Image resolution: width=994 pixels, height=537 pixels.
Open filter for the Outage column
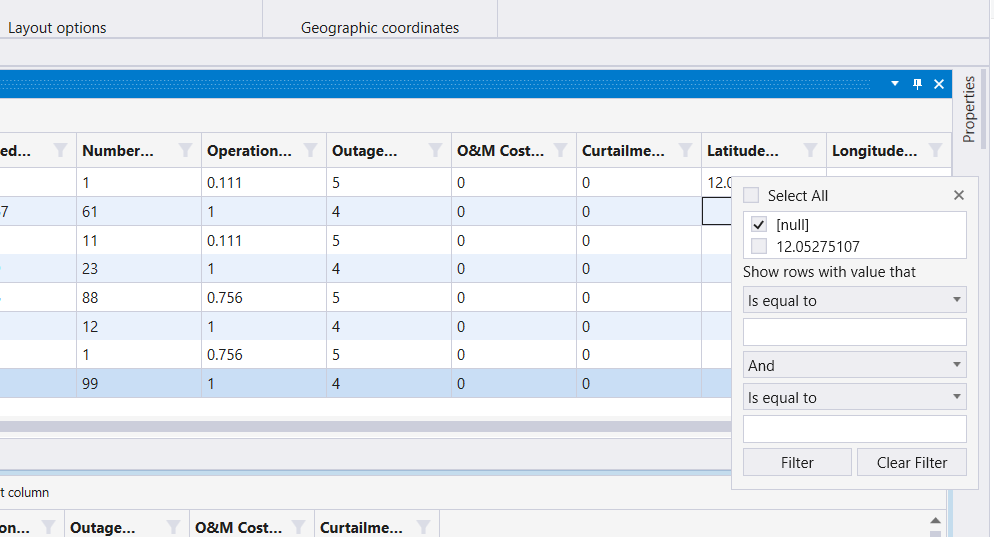click(x=435, y=150)
